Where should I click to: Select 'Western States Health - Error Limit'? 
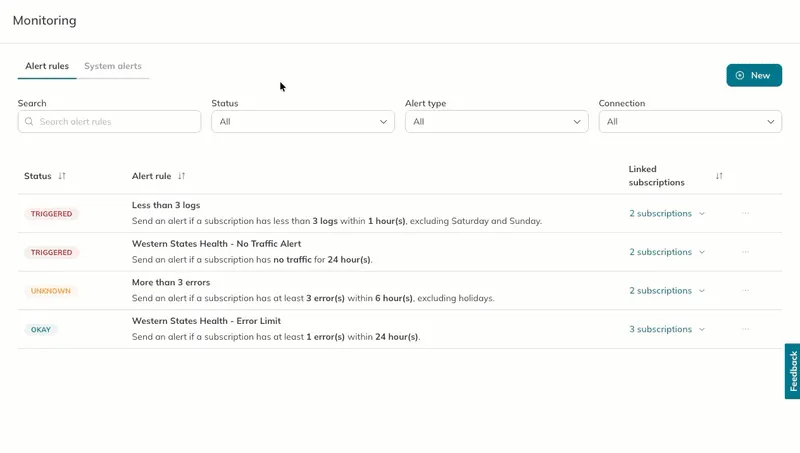click(206, 321)
